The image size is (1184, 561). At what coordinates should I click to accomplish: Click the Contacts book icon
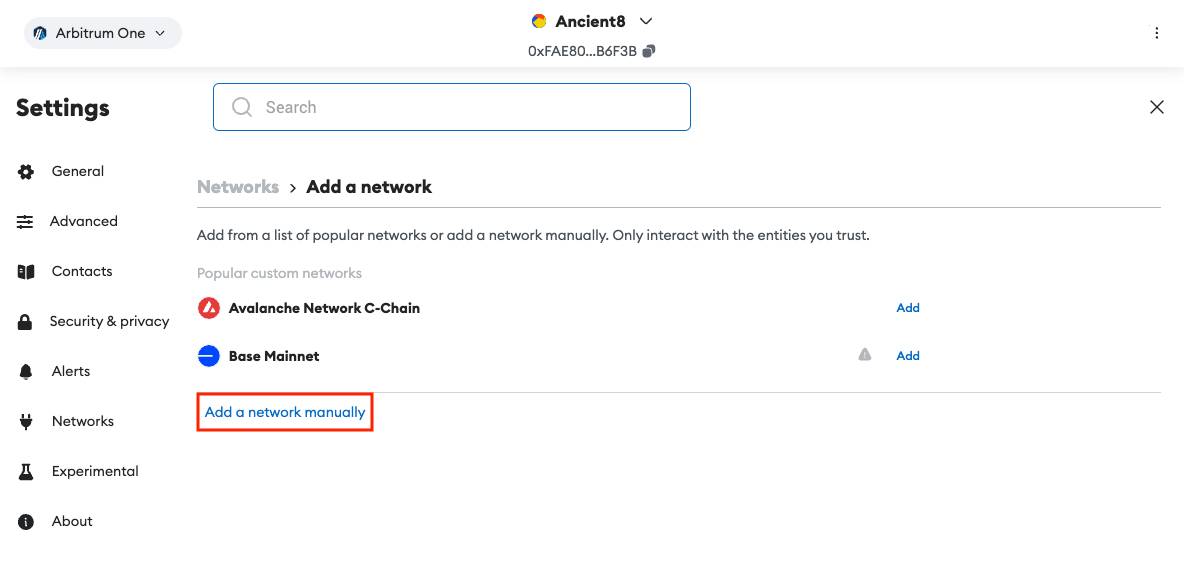click(x=26, y=272)
